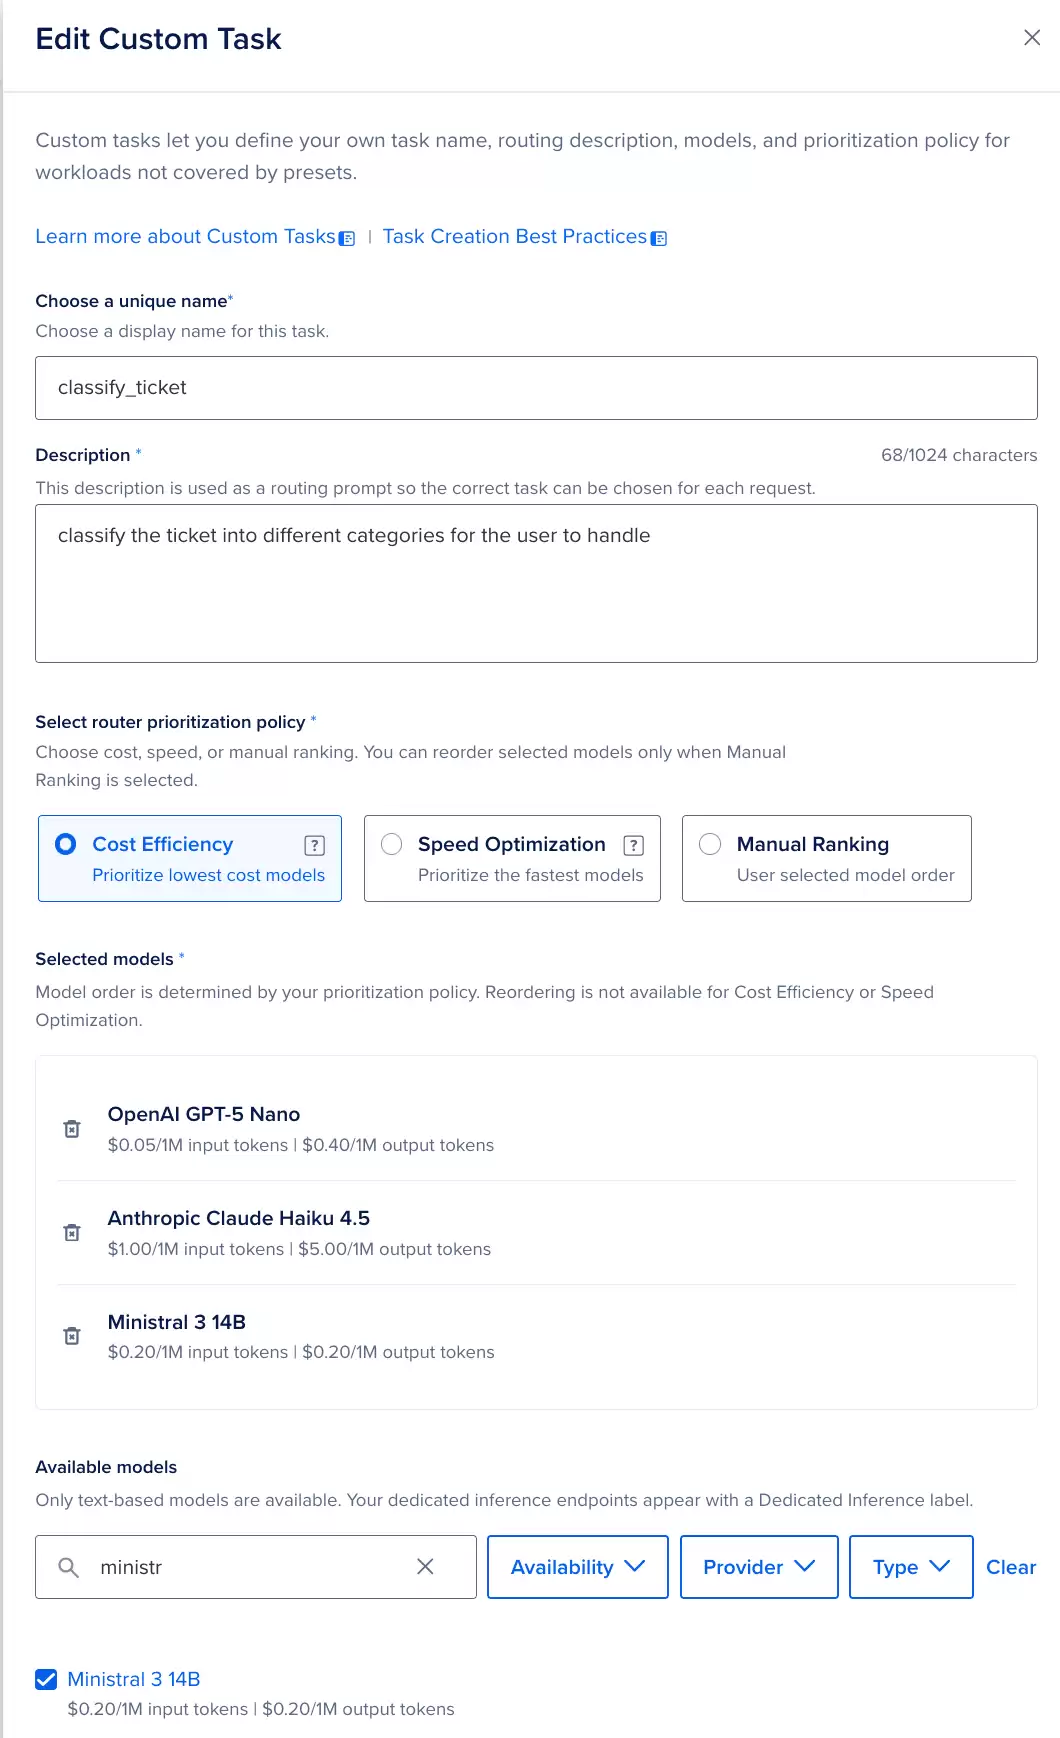Image resolution: width=1060 pixels, height=1738 pixels.
Task: Remove Anthropic Claude Haiku 4.5 with trash icon
Action: (x=72, y=1233)
